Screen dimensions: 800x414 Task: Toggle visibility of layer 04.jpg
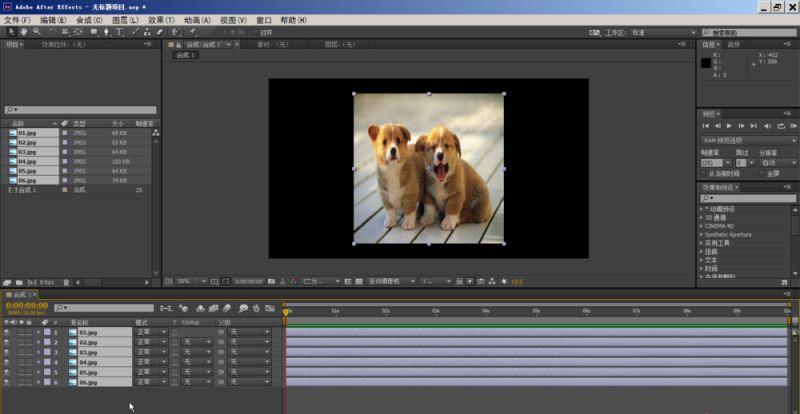[6, 362]
